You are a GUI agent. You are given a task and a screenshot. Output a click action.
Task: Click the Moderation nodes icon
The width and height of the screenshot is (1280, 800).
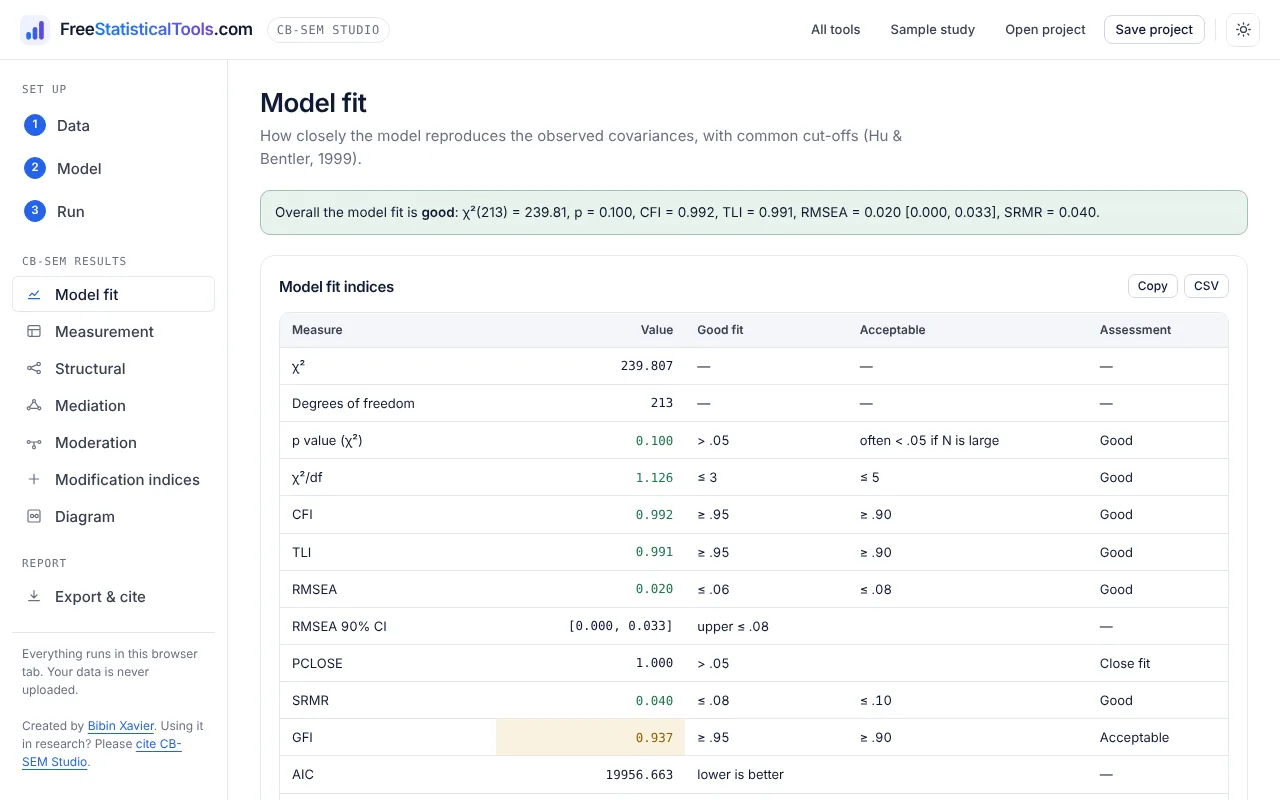click(34, 443)
